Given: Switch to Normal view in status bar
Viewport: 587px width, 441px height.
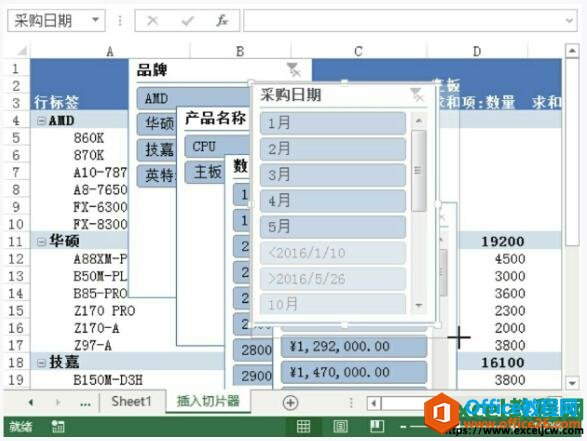Looking at the screenshot, I should click(303, 426).
